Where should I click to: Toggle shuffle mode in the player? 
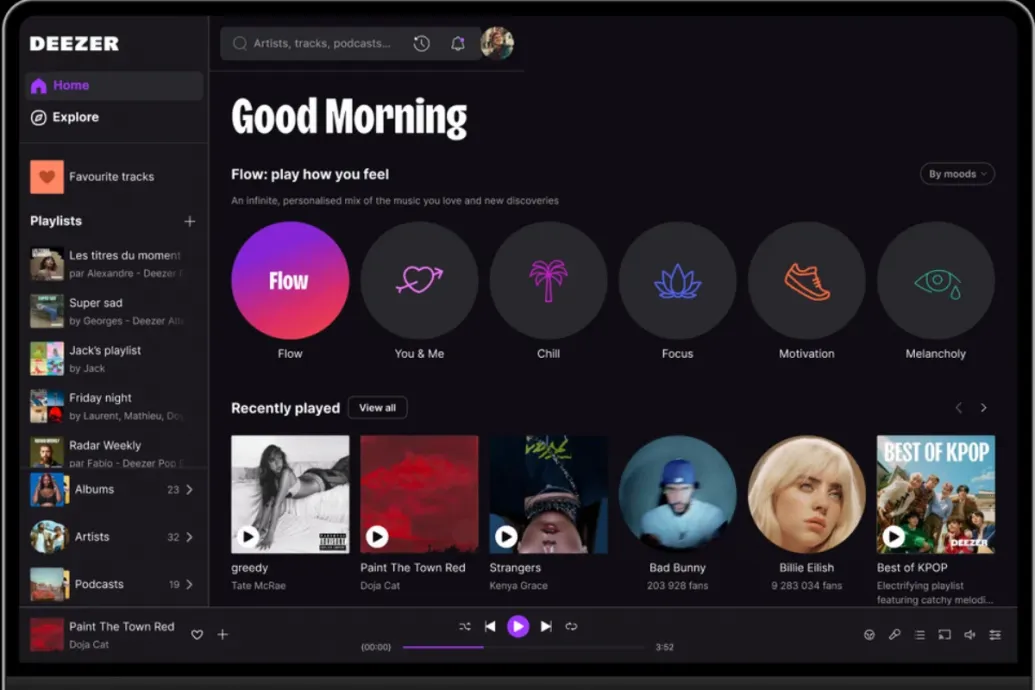pos(465,627)
